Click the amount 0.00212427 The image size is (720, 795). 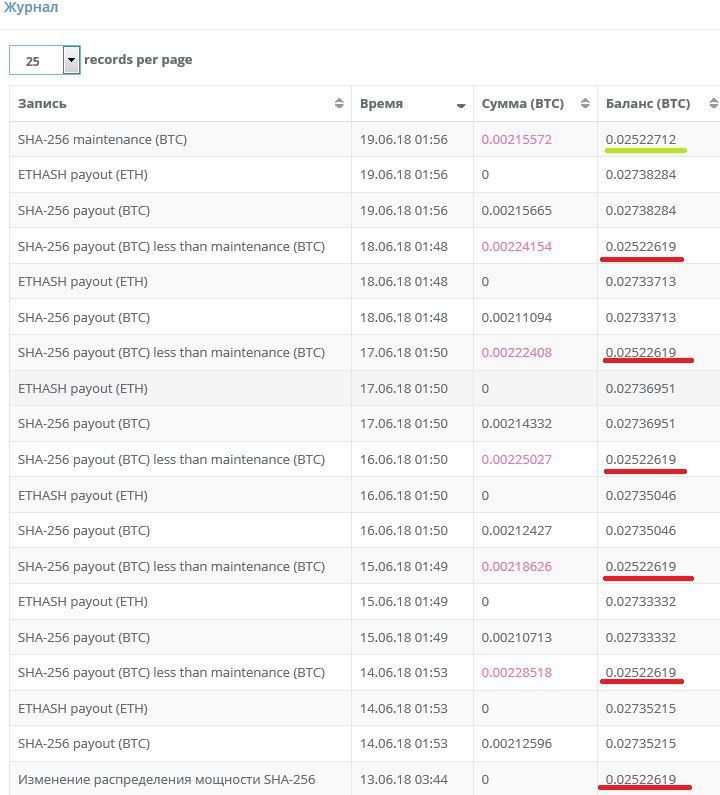pyautogui.click(x=517, y=530)
